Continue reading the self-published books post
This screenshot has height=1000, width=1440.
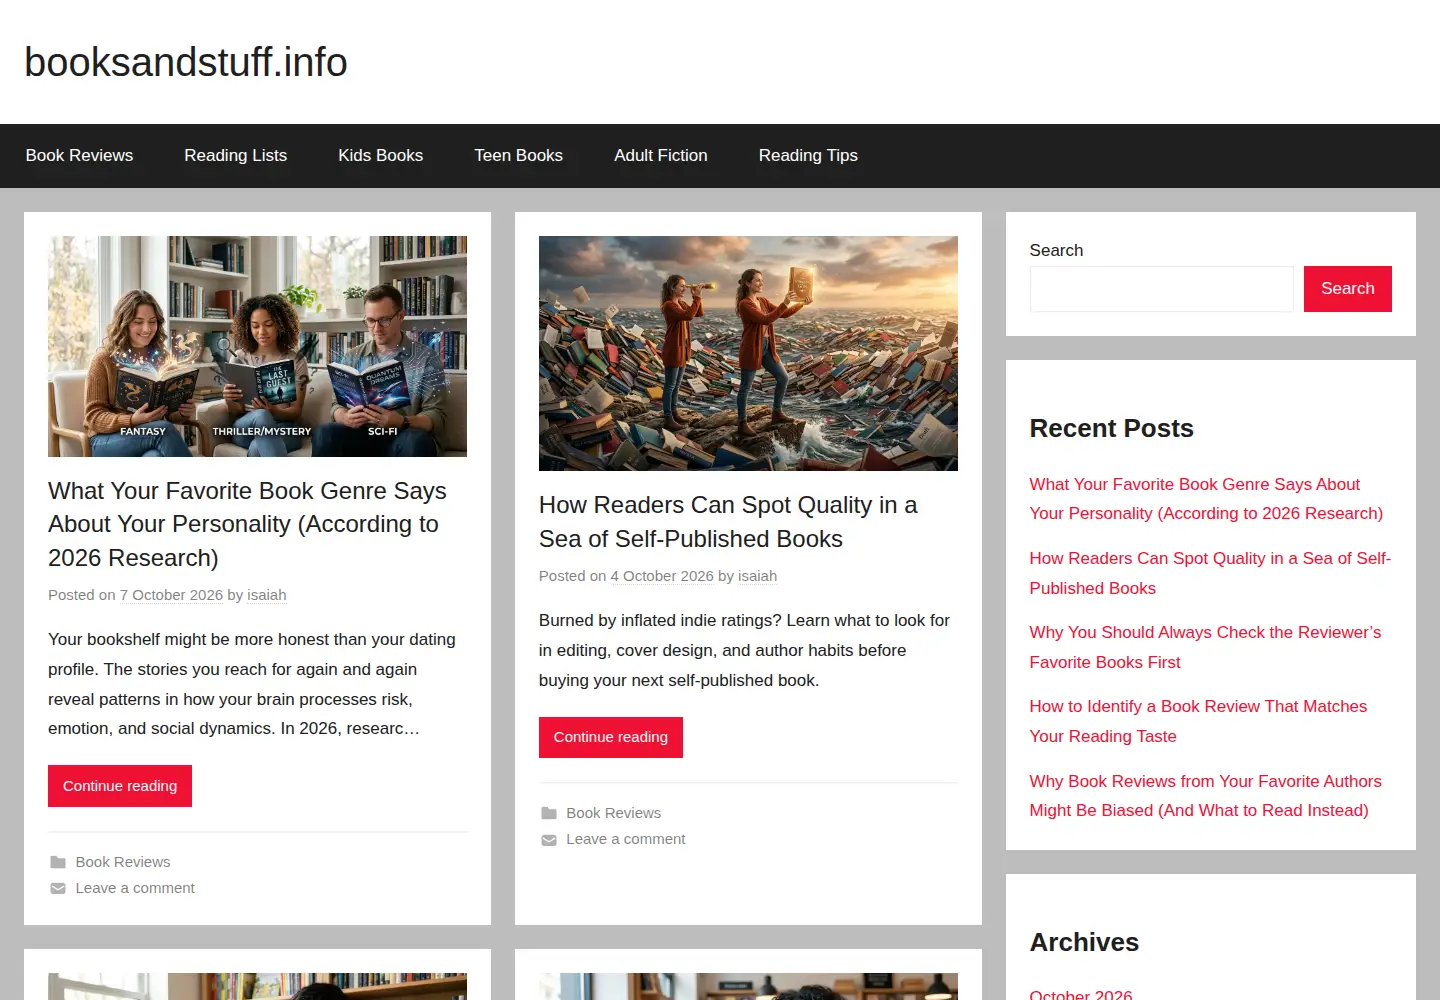(611, 737)
